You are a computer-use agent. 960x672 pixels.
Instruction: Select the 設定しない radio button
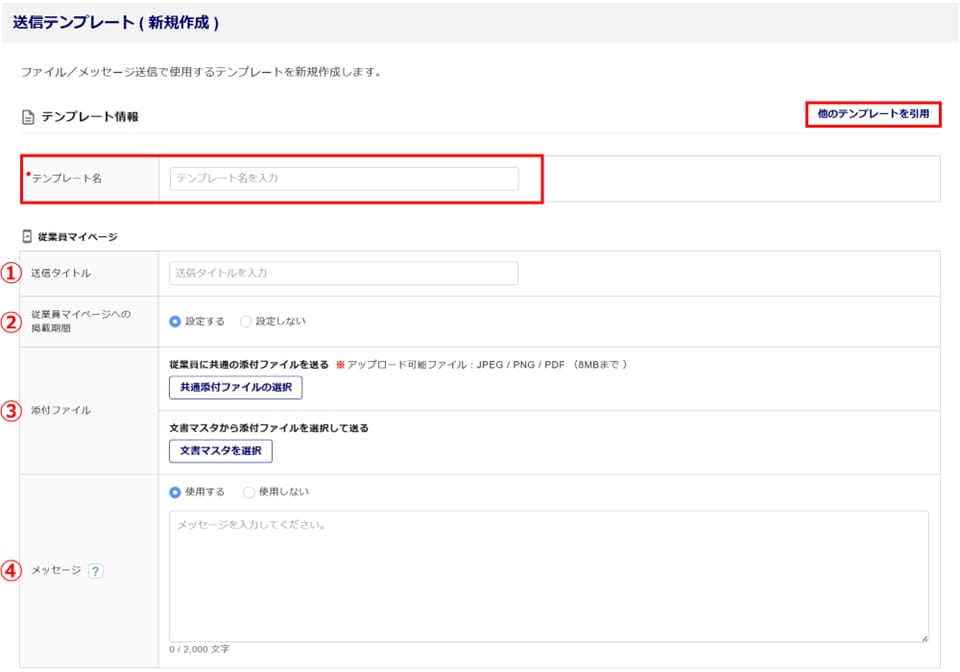pos(246,321)
